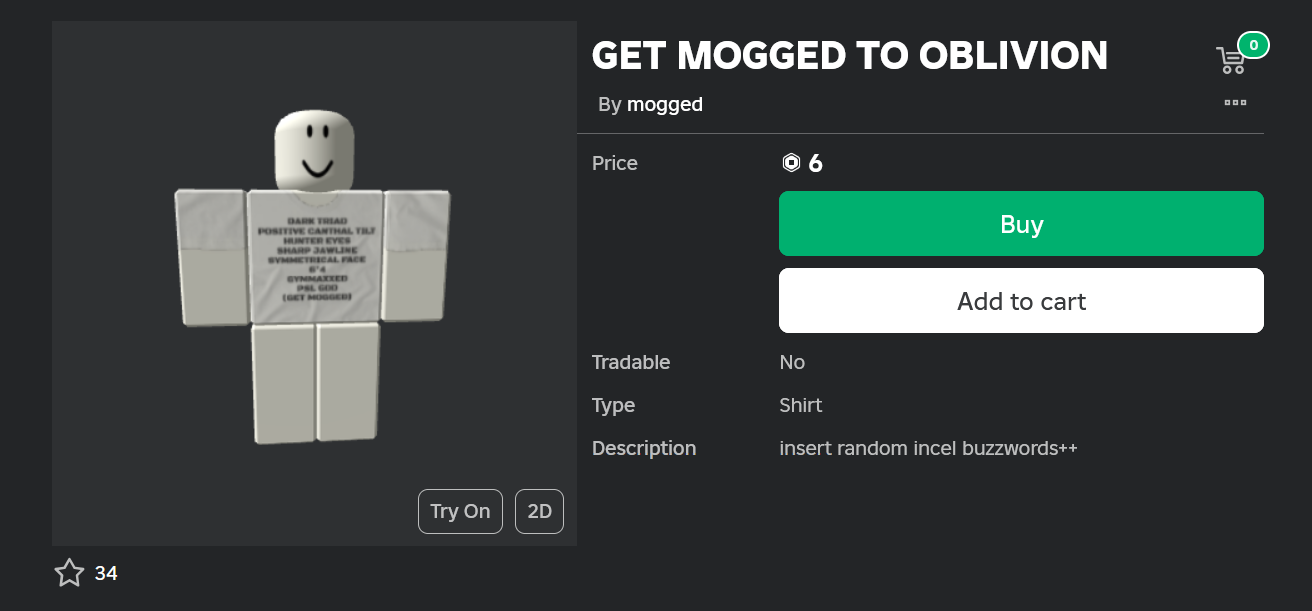Favorite the item with the star icon
1312x611 pixels.
pyautogui.click(x=69, y=573)
